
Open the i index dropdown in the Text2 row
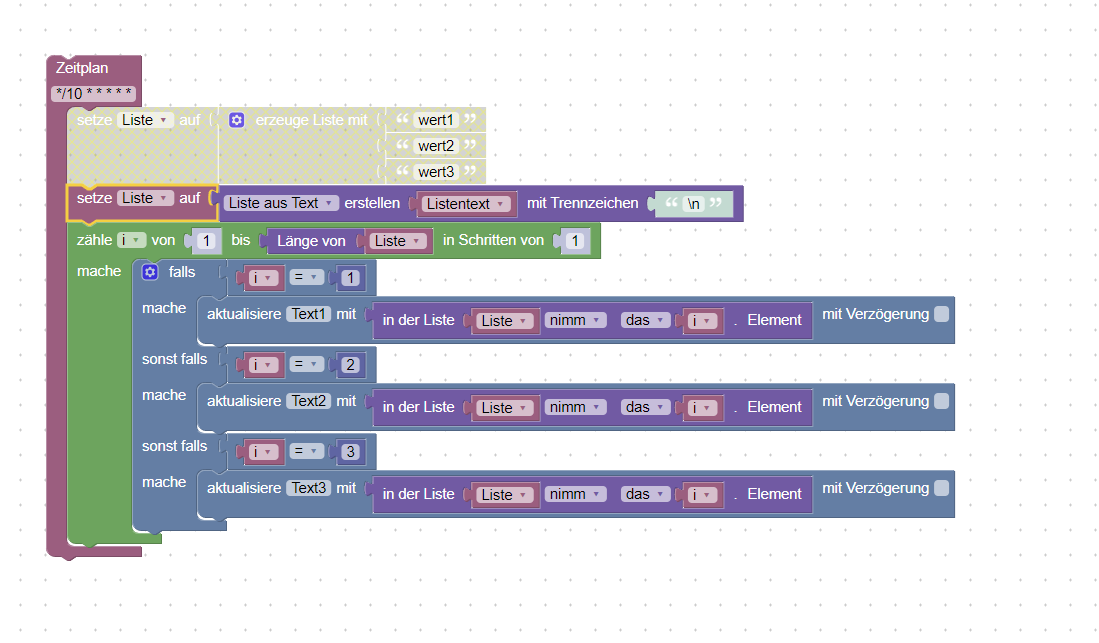[703, 407]
